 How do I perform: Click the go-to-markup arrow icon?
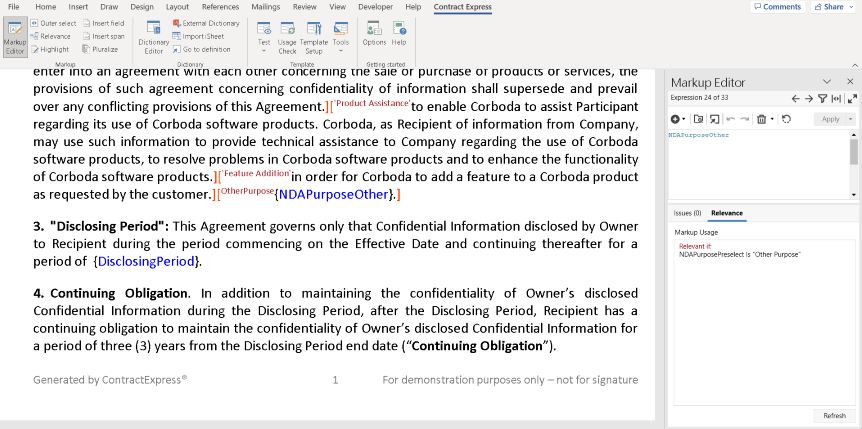pos(714,119)
